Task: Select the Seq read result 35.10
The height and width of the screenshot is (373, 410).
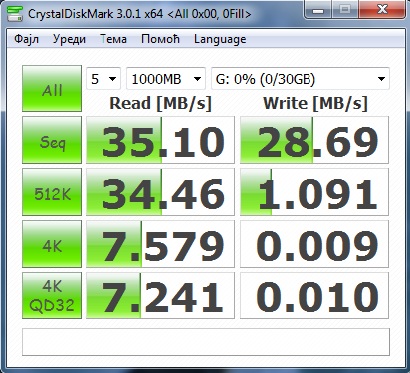Action: 160,140
